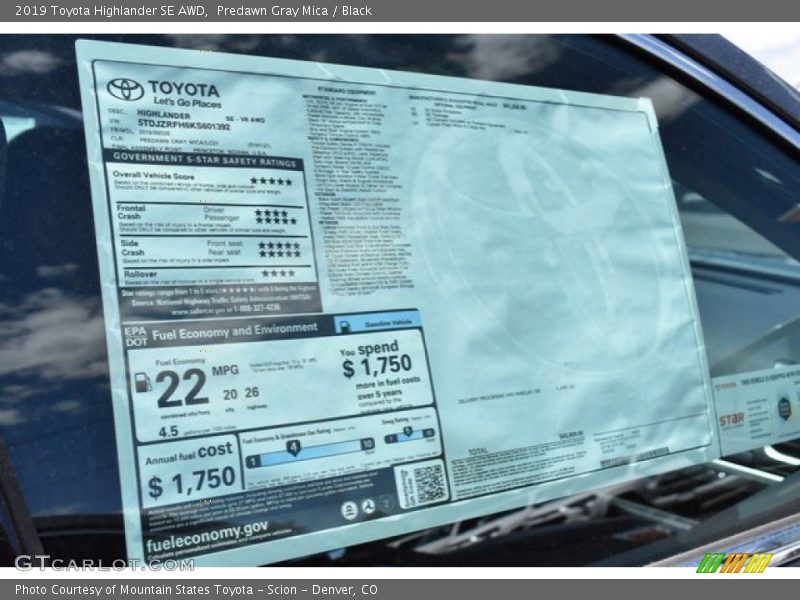Click the 'Overall Vehicle Score' label
This screenshot has height=600, width=800.
153,175
